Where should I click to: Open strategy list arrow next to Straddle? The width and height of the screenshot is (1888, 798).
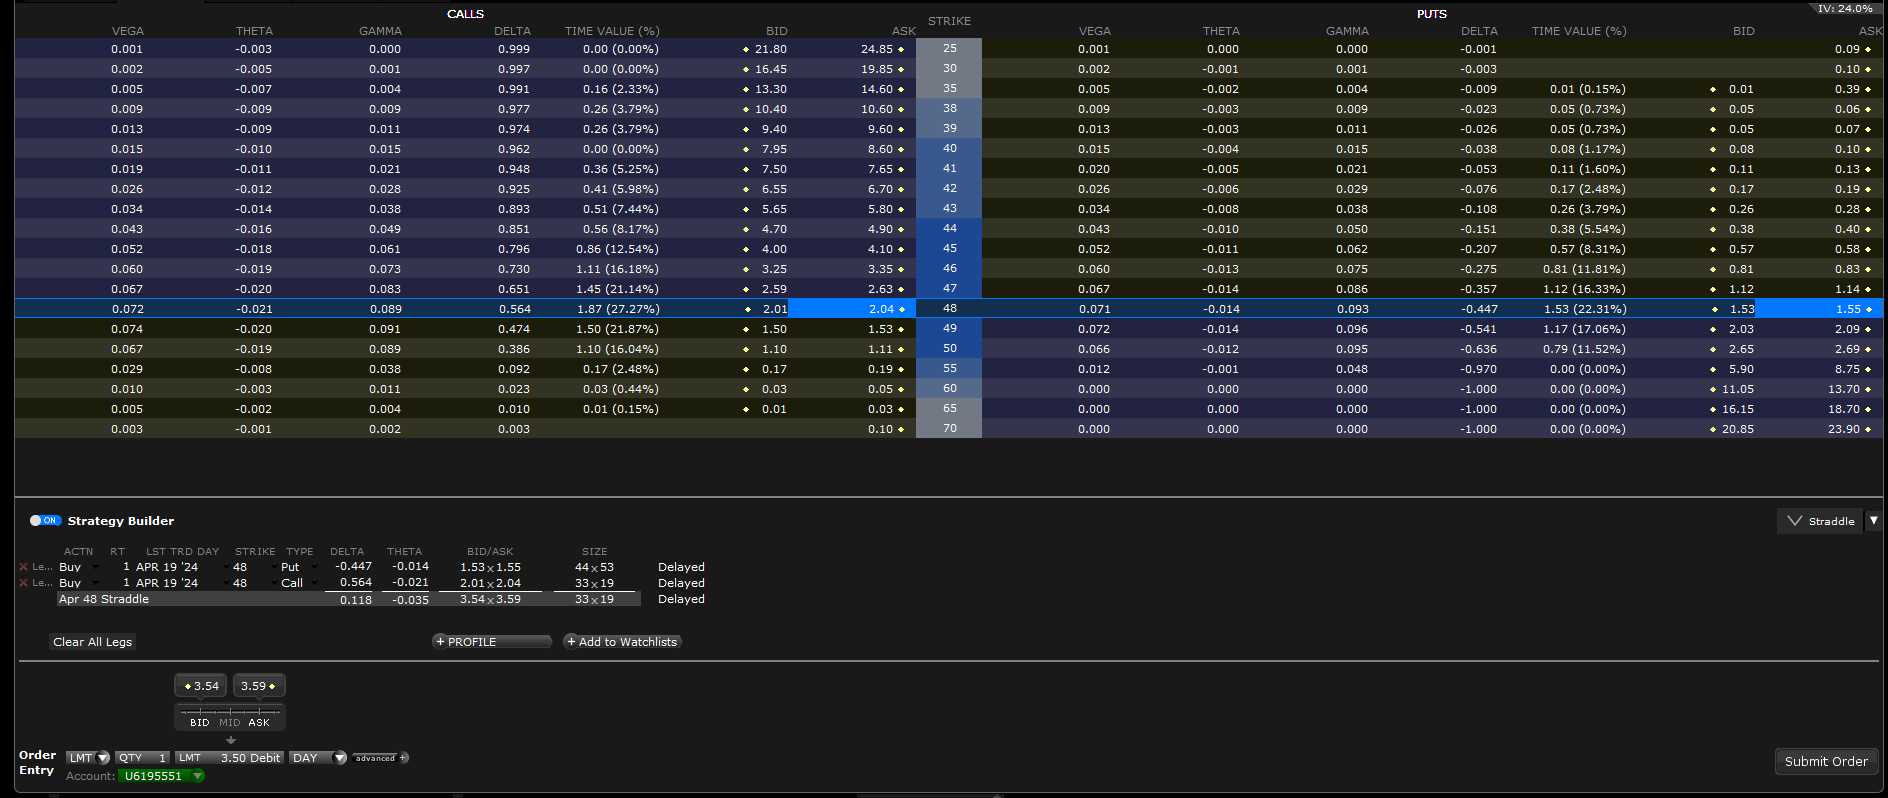(1874, 521)
